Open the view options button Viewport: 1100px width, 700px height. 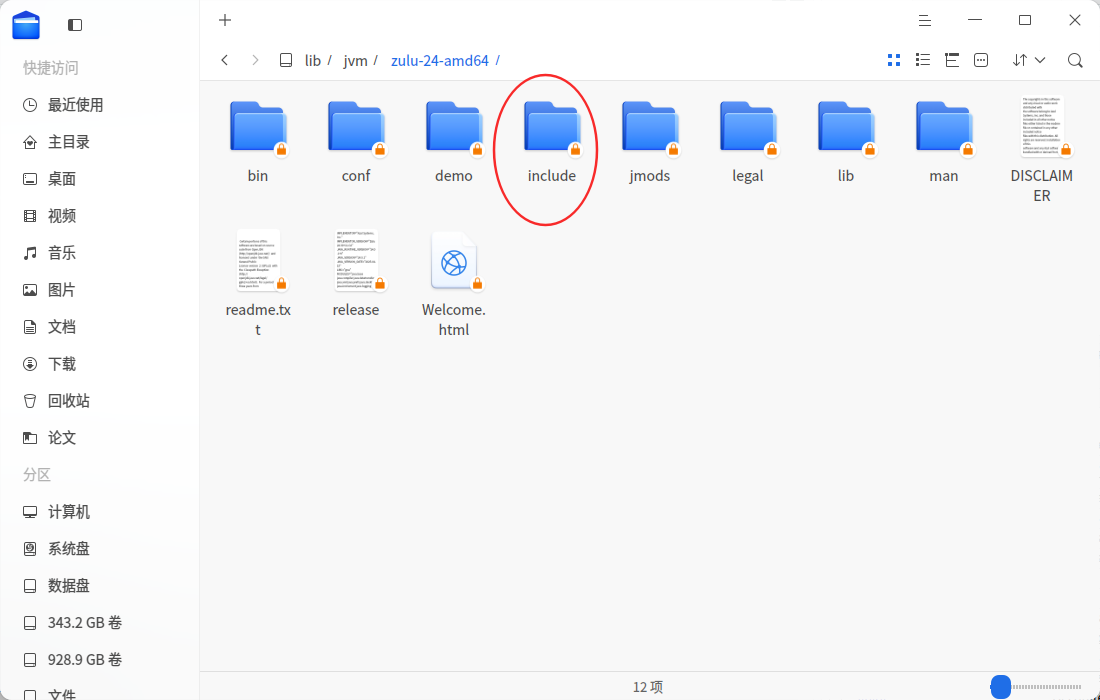point(981,60)
